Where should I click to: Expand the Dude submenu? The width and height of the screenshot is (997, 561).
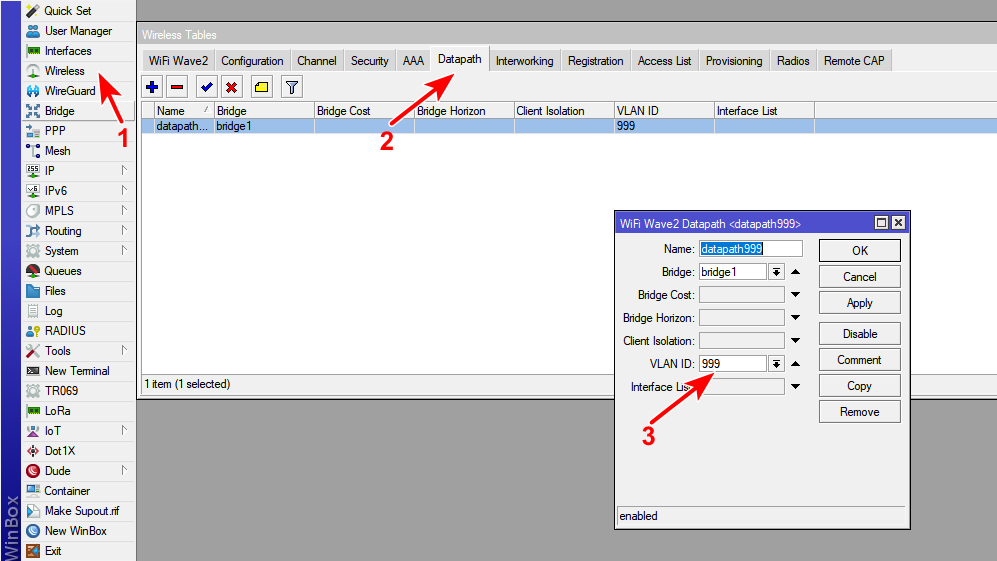(x=124, y=471)
